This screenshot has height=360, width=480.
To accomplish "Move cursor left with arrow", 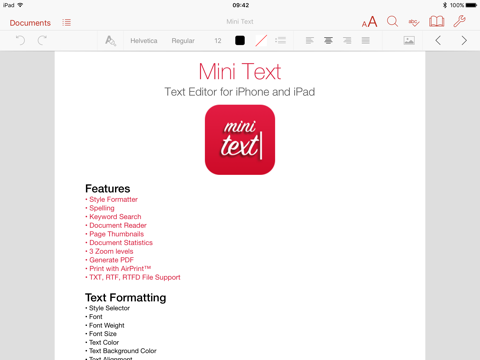I will pos(438,40).
